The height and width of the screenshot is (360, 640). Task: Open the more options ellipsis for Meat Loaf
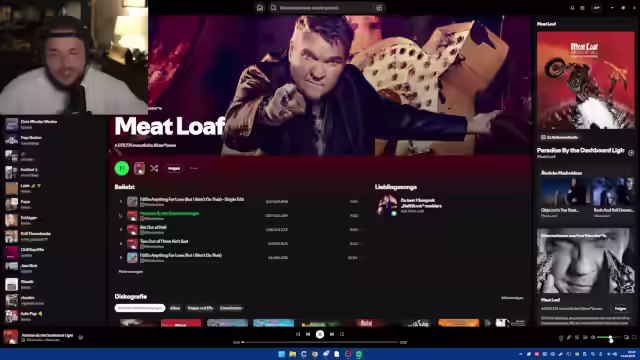193,168
